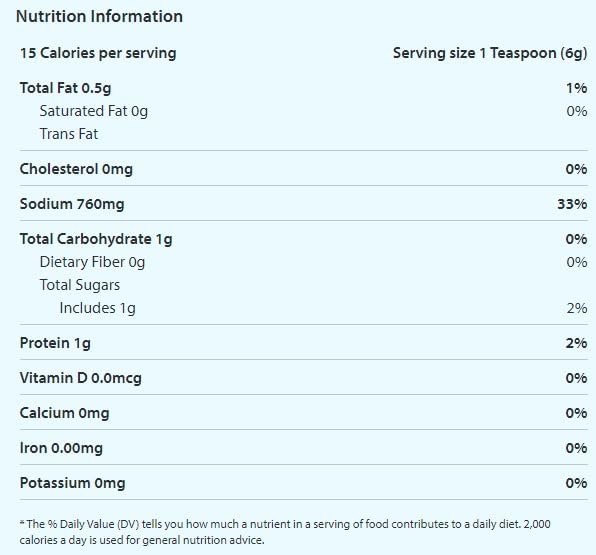Screen dimensions: 596x555
Task: Select the Vitamin D 0.0mcg row
Action: 303,378
